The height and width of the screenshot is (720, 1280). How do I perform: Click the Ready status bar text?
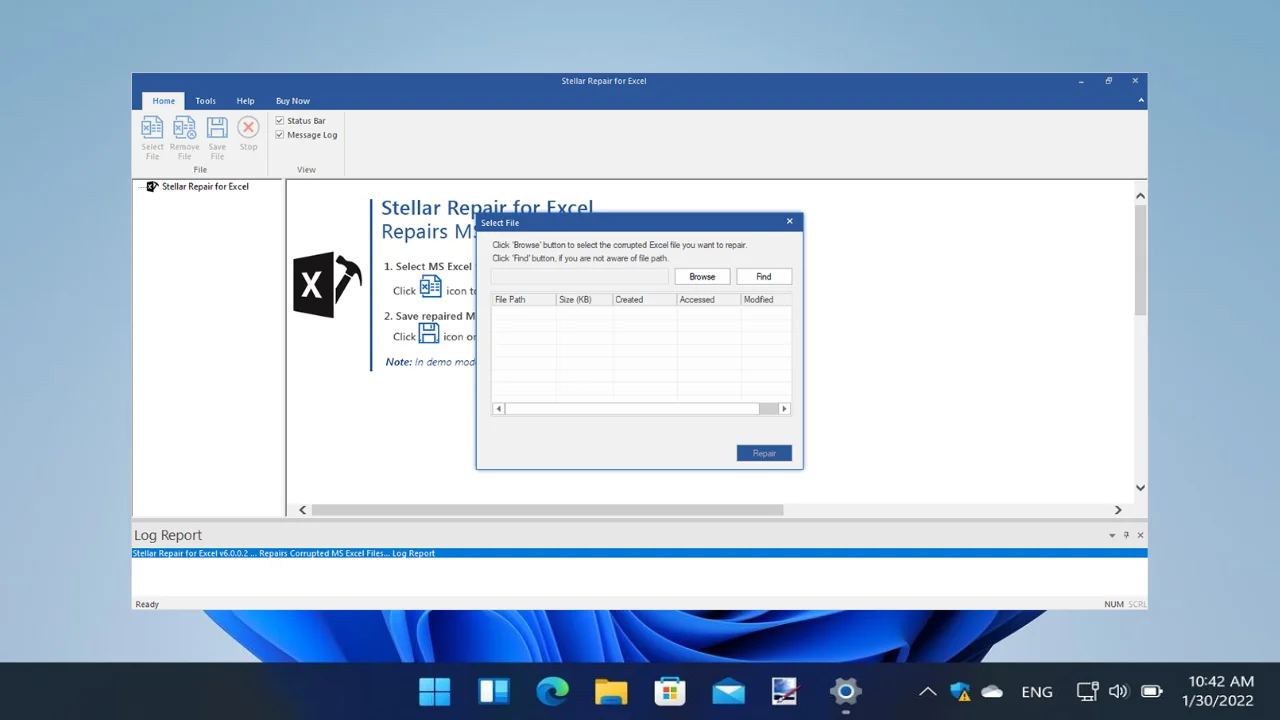(147, 604)
